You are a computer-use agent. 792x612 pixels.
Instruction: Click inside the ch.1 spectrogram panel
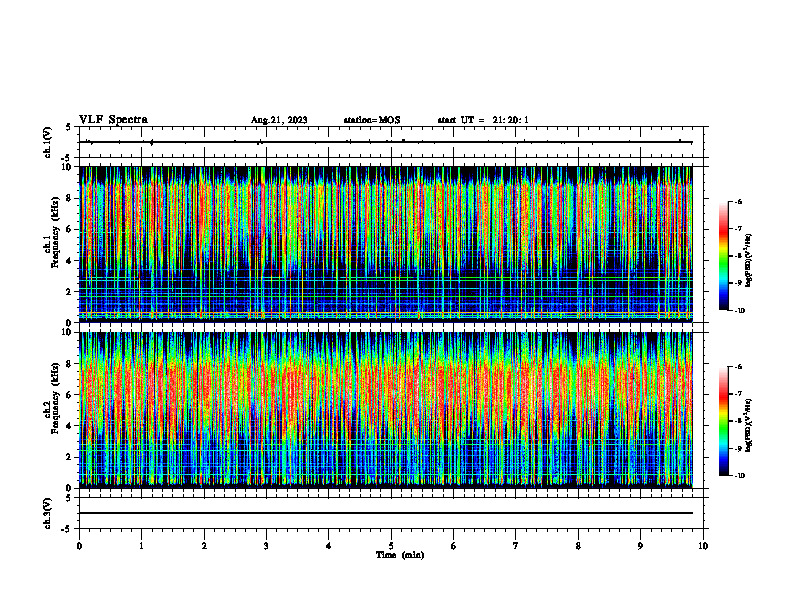click(386, 244)
